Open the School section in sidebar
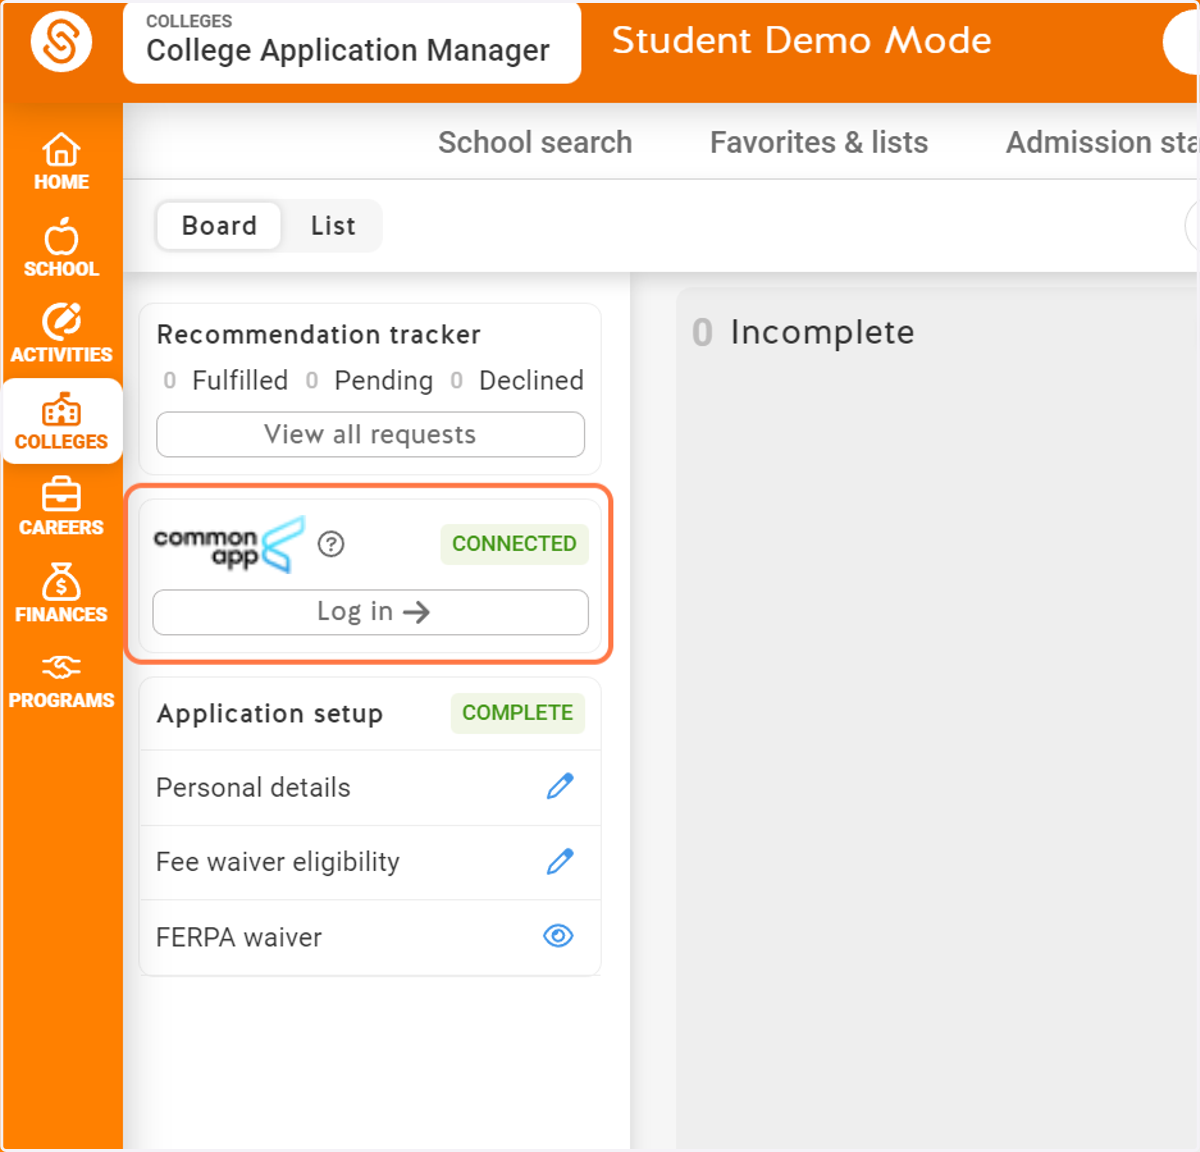This screenshot has height=1152, width=1200. (61, 248)
